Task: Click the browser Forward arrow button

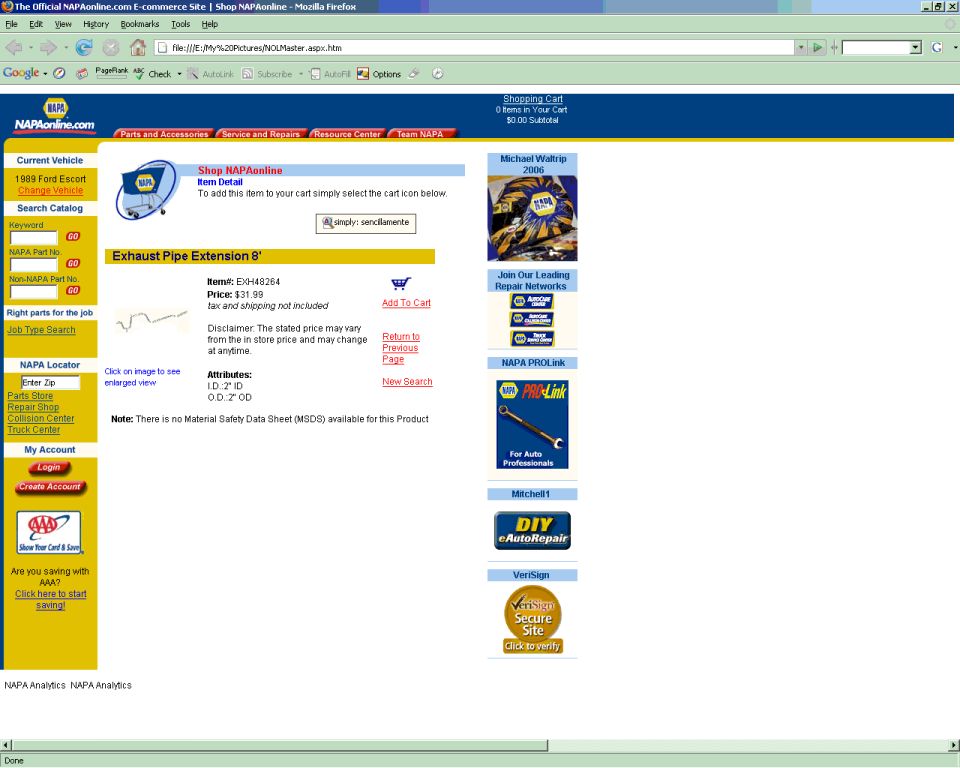Action: tap(48, 48)
